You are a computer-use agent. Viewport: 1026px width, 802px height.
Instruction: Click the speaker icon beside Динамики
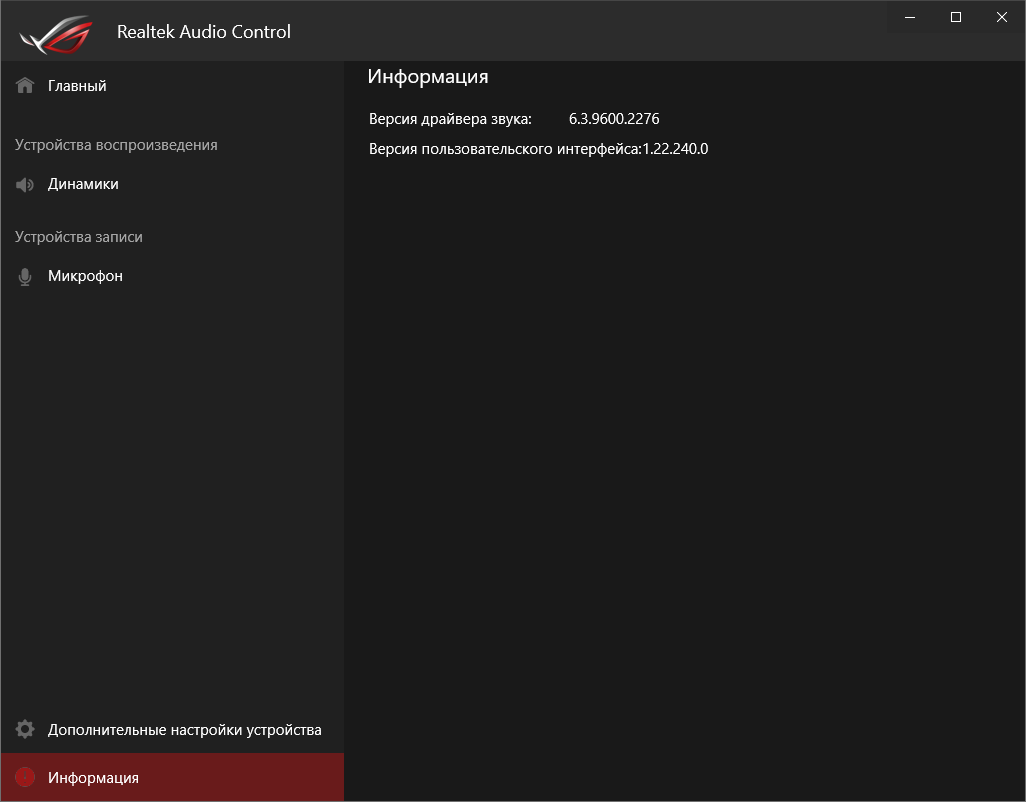click(25, 185)
